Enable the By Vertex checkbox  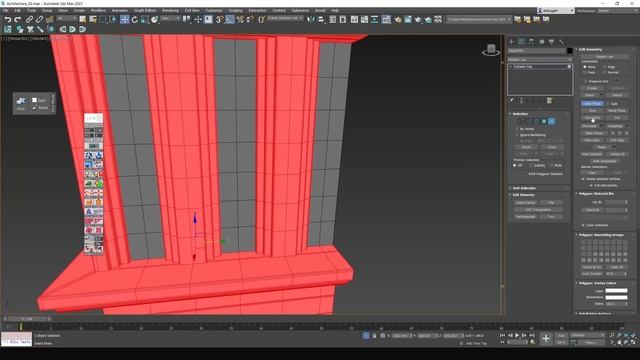tap(517, 129)
